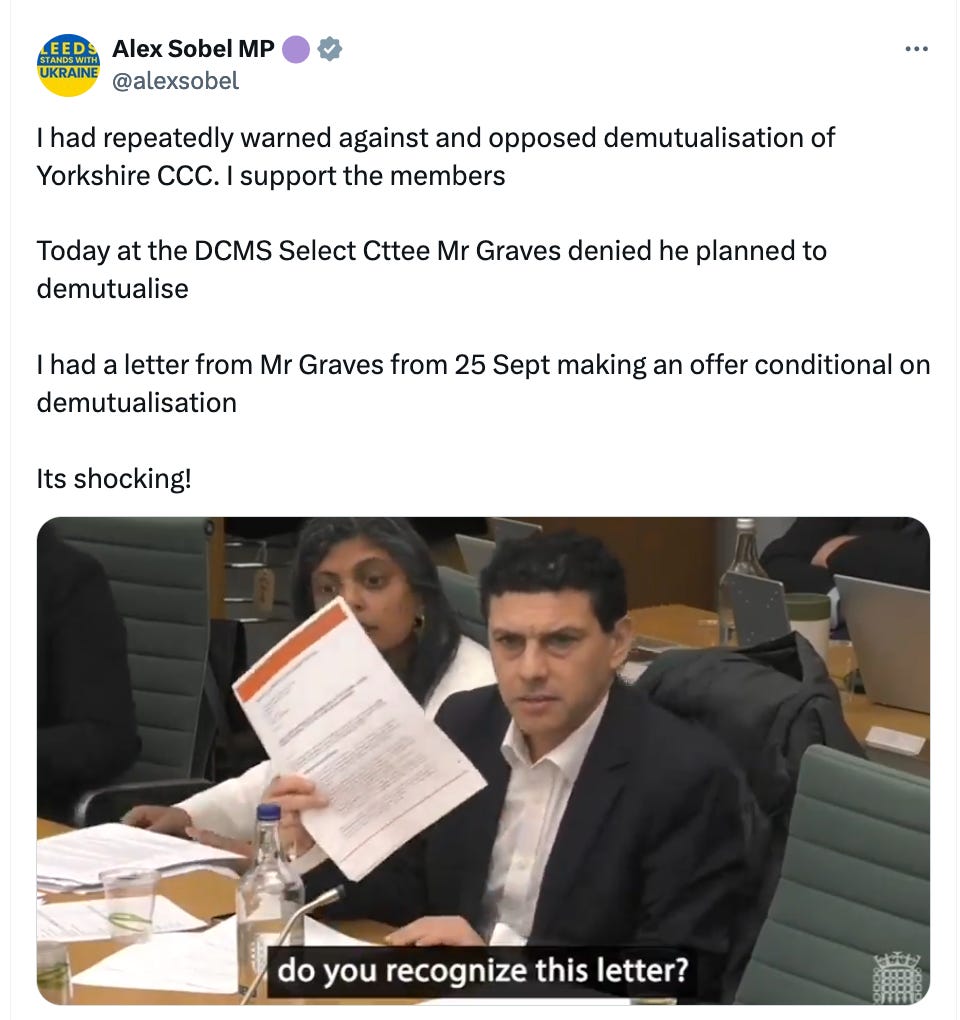
Task: Open the Leeds Stands with Ukraine profile avatar
Action: (68, 65)
